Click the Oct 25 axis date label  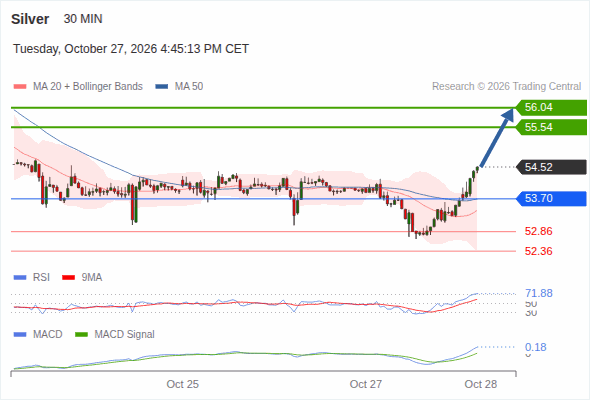tap(182, 384)
